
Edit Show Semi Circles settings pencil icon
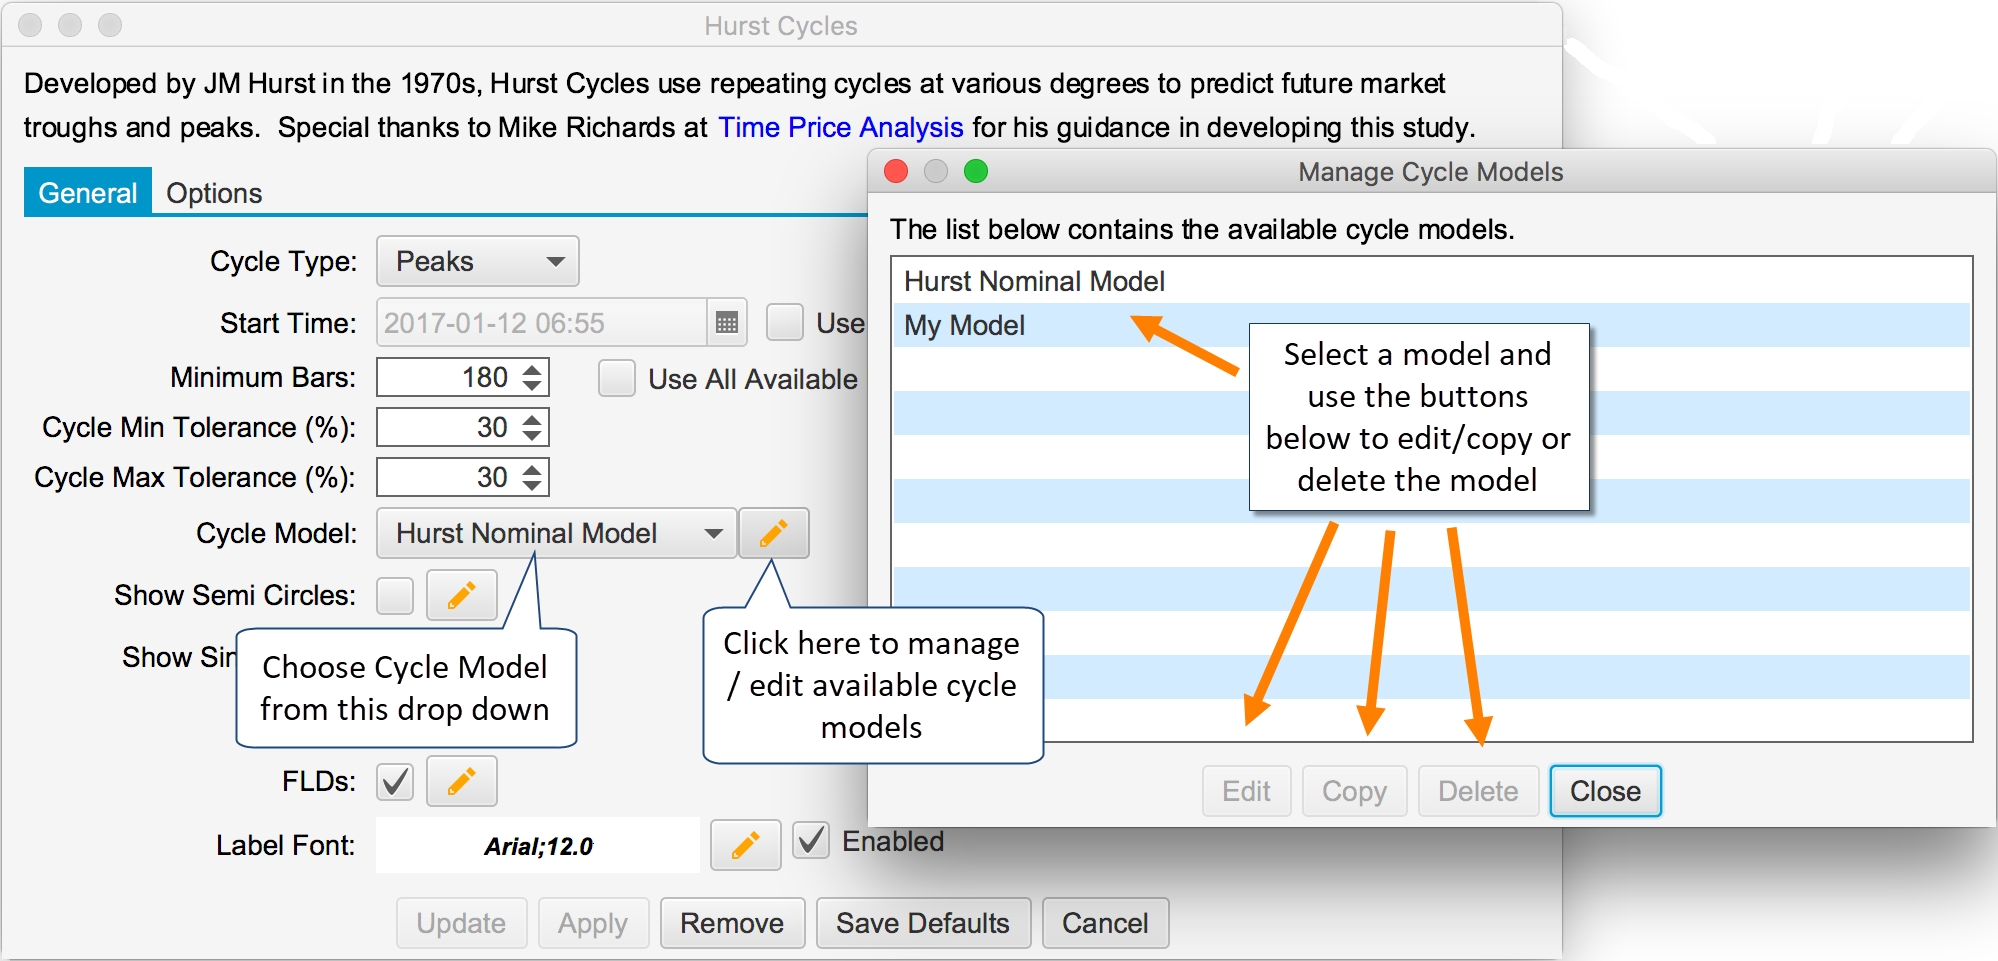[x=461, y=595]
